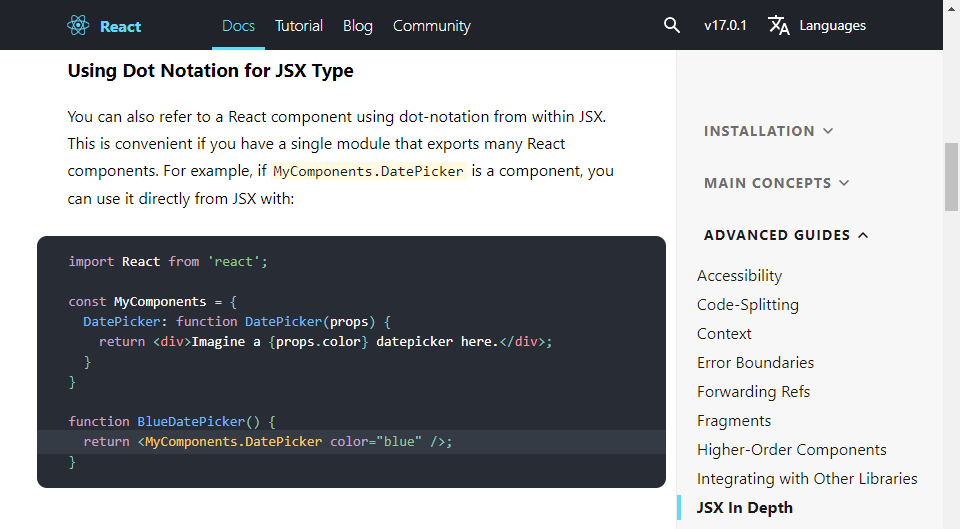960x529 pixels.
Task: Go to the Blog tab
Action: pos(358,26)
